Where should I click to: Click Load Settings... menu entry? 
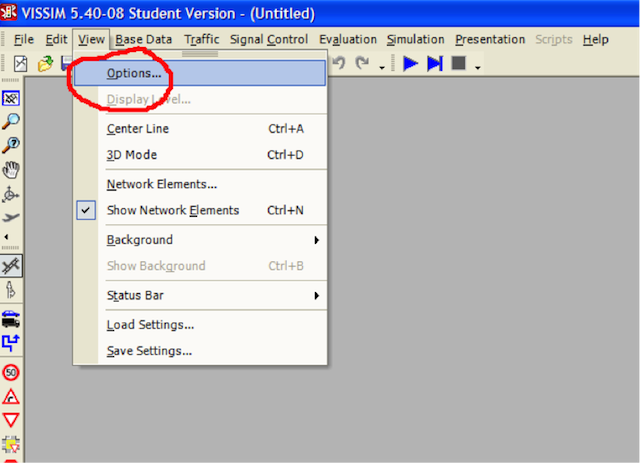pos(150,324)
